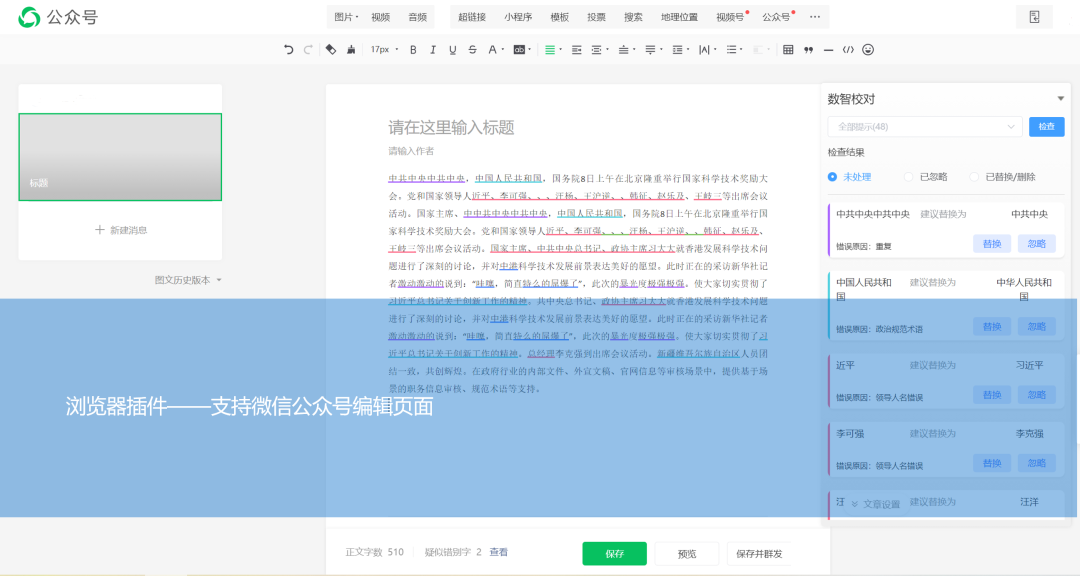Open the 全部提示(48) filter dropdown
The width and height of the screenshot is (1080, 576).
925,127
